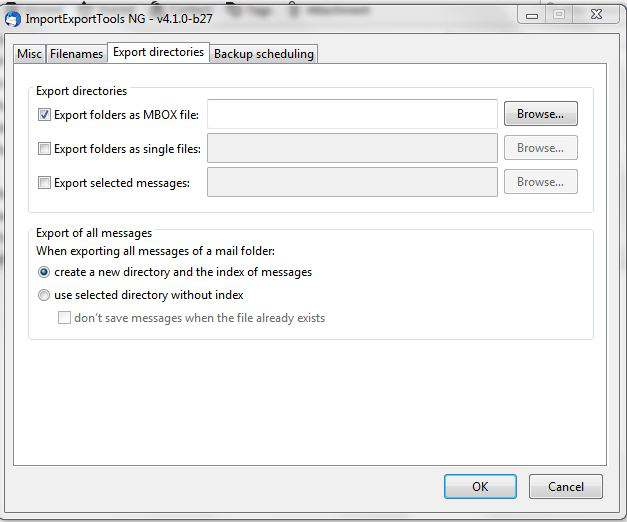The image size is (627, 522).
Task: Browse for the selected messages directory
Action: click(x=541, y=182)
